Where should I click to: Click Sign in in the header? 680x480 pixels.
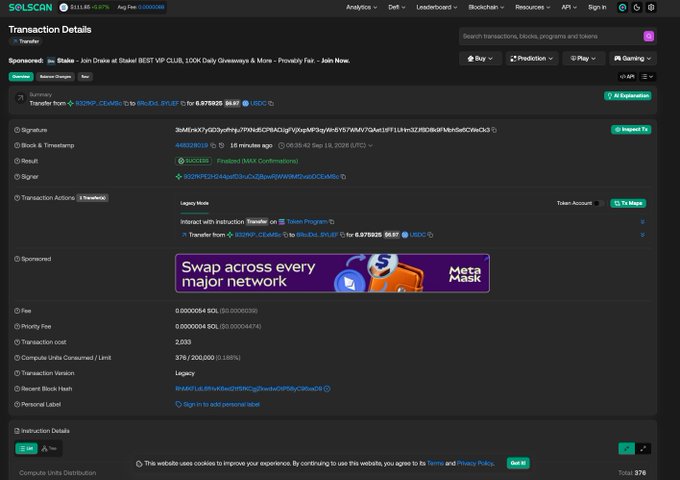(x=597, y=7)
